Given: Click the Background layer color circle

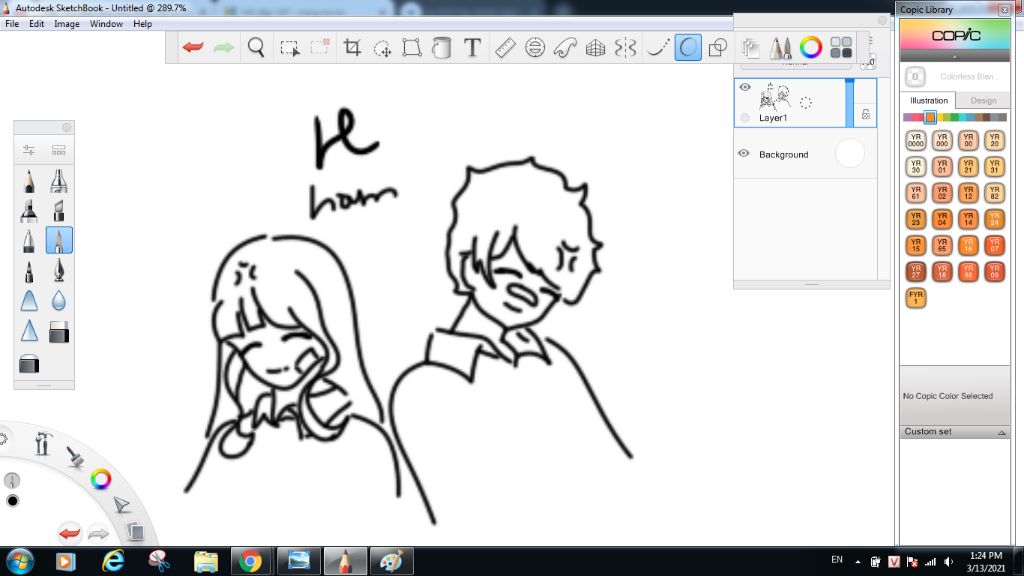Looking at the screenshot, I should 849,154.
